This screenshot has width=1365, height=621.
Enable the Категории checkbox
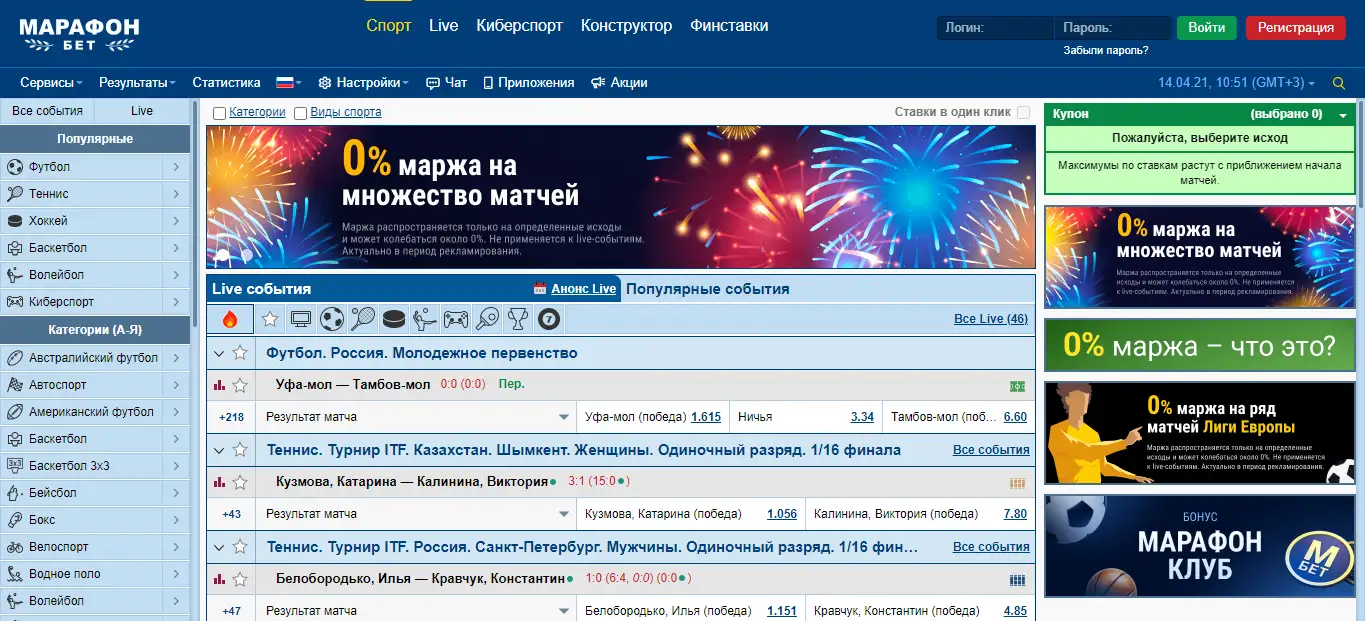click(x=219, y=113)
